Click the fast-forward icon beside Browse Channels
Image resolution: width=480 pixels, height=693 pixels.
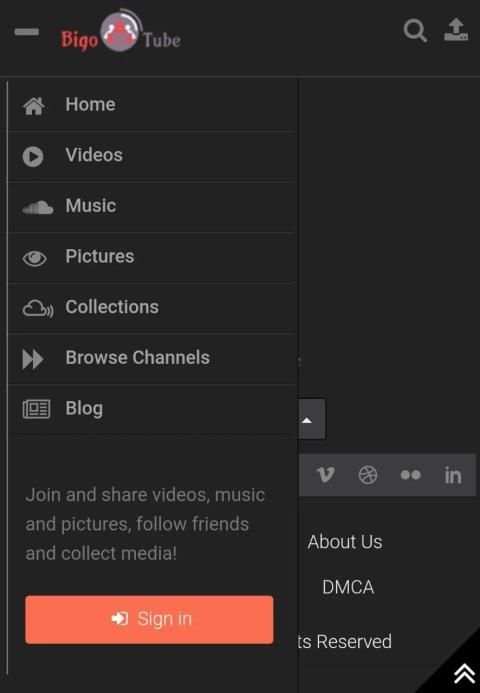33,359
